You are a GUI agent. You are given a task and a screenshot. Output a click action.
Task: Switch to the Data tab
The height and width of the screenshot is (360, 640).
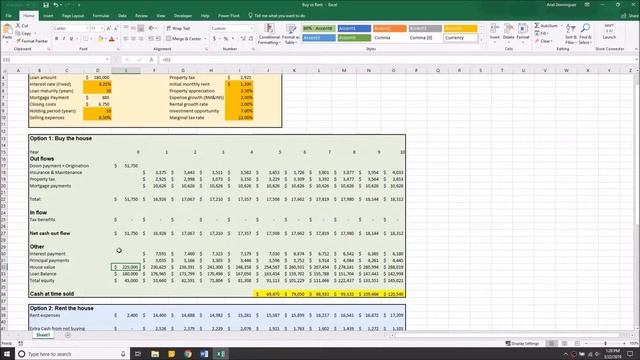click(x=122, y=16)
